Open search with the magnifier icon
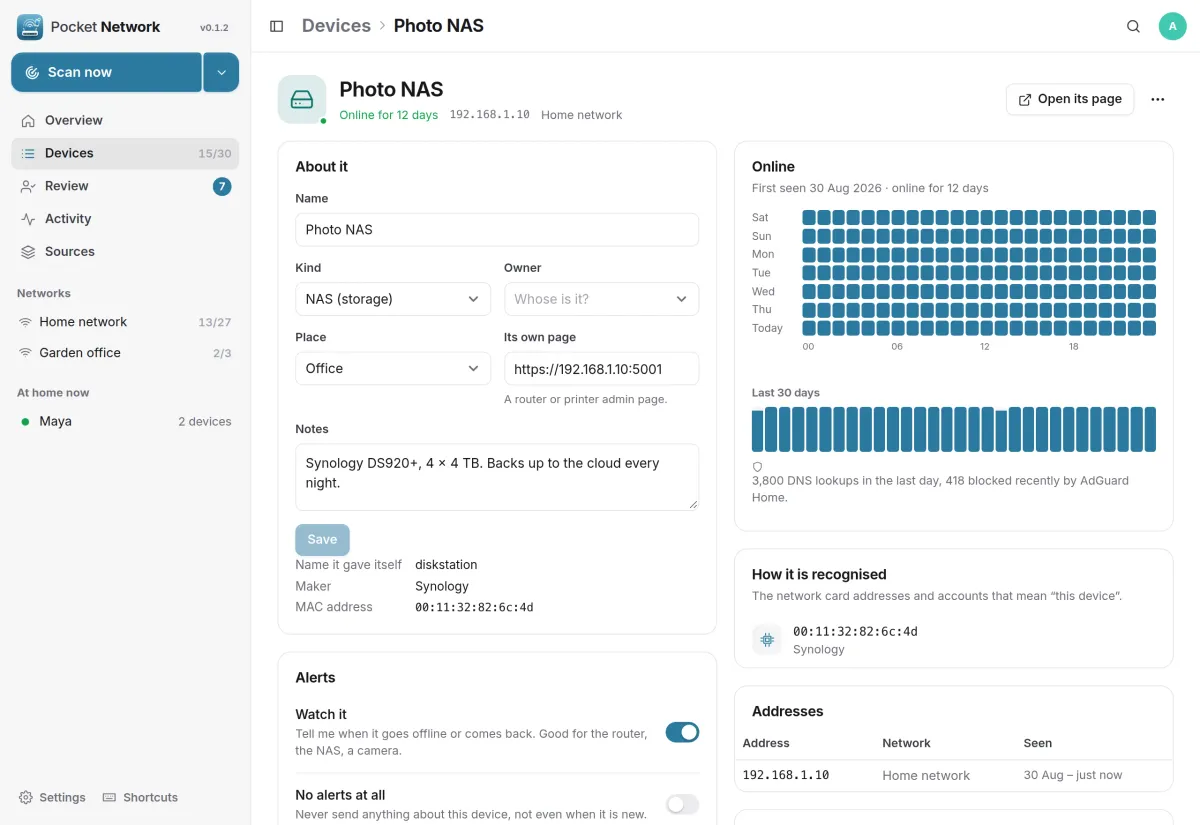 1133,26
